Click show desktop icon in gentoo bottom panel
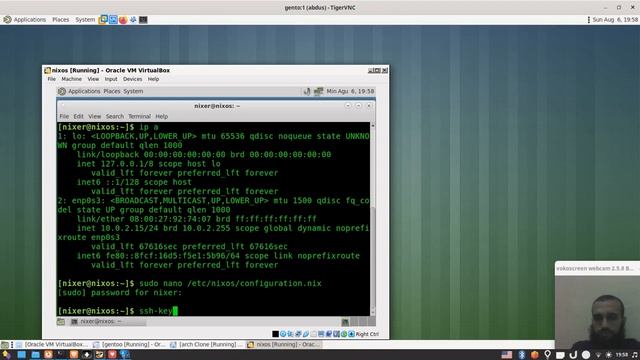The height and width of the screenshot is (360, 640). pos(4,344)
